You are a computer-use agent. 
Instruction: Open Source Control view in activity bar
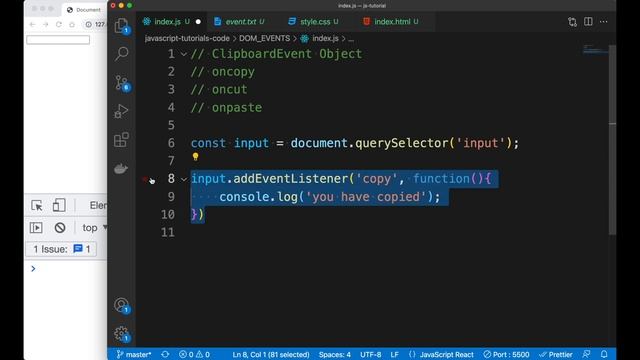point(122,83)
